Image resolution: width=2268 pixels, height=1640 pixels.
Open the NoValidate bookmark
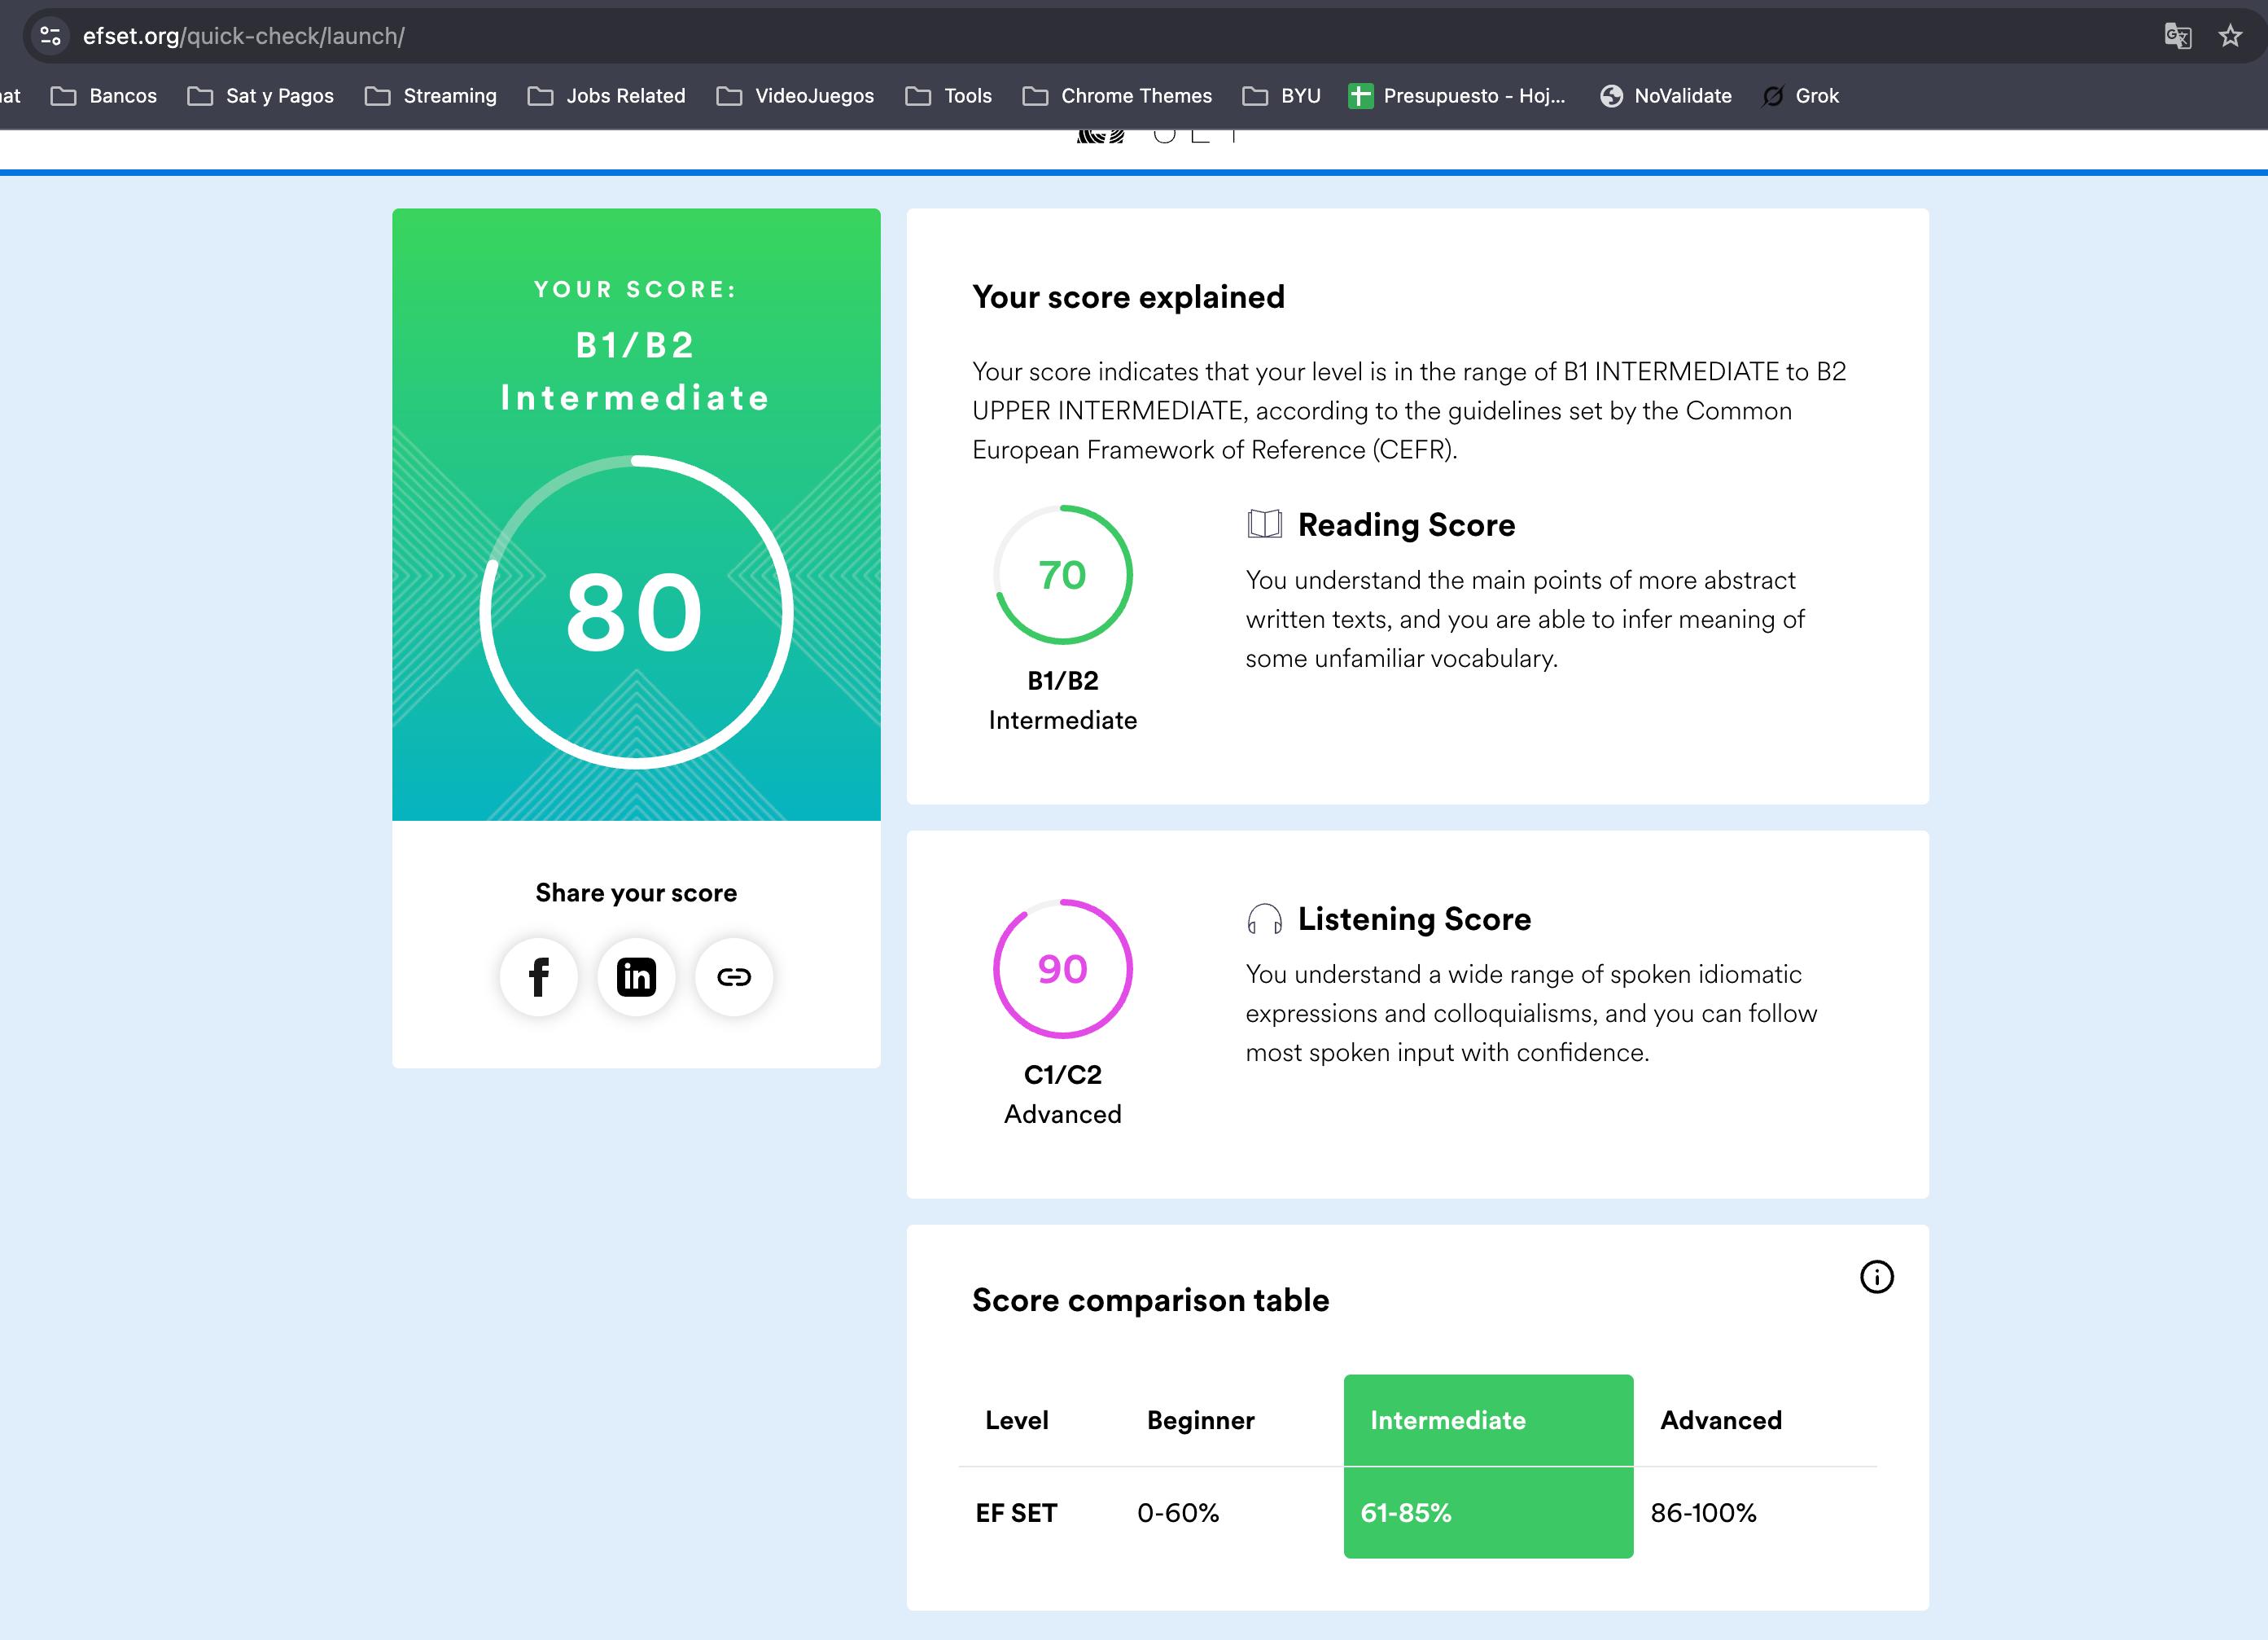click(x=1666, y=96)
